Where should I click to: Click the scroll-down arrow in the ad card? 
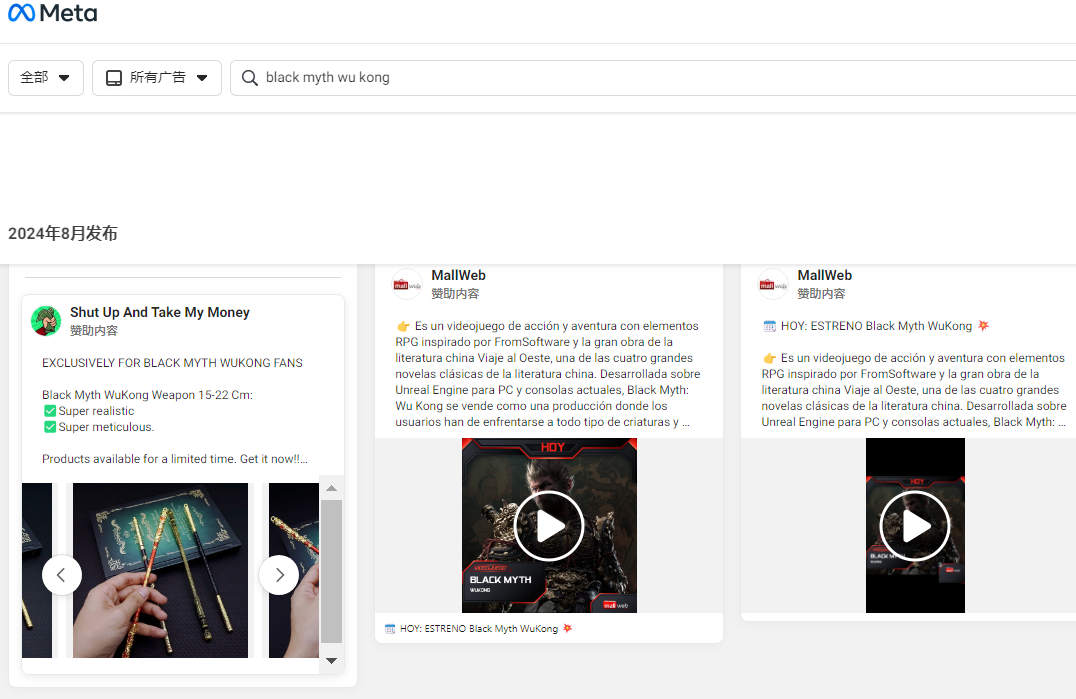[x=331, y=661]
